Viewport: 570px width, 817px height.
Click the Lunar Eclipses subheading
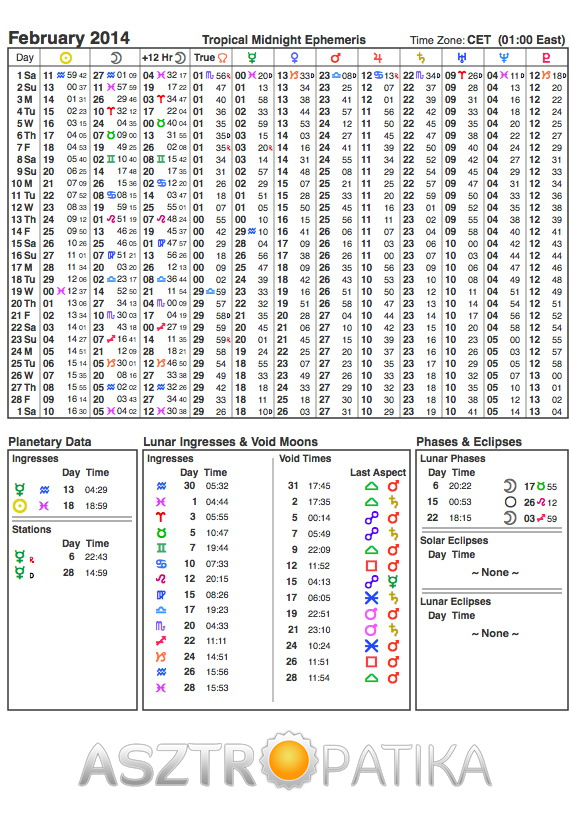(455, 601)
